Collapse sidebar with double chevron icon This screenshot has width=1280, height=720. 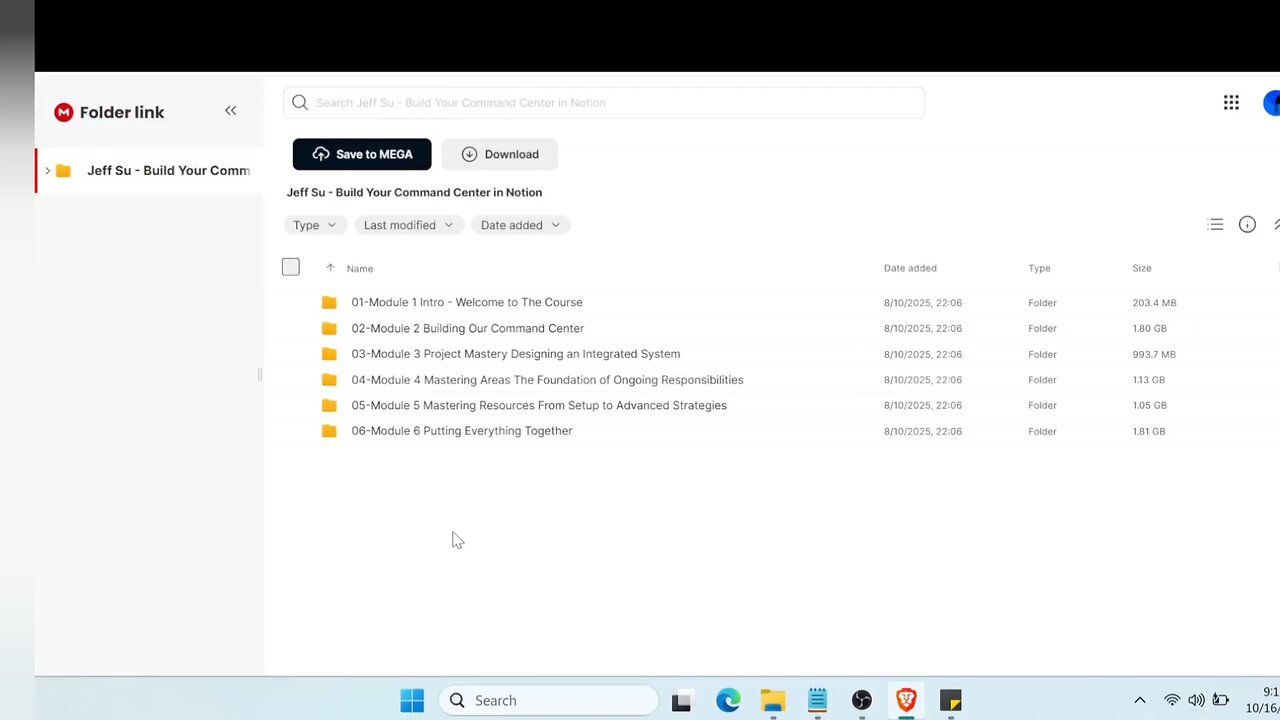click(x=231, y=111)
